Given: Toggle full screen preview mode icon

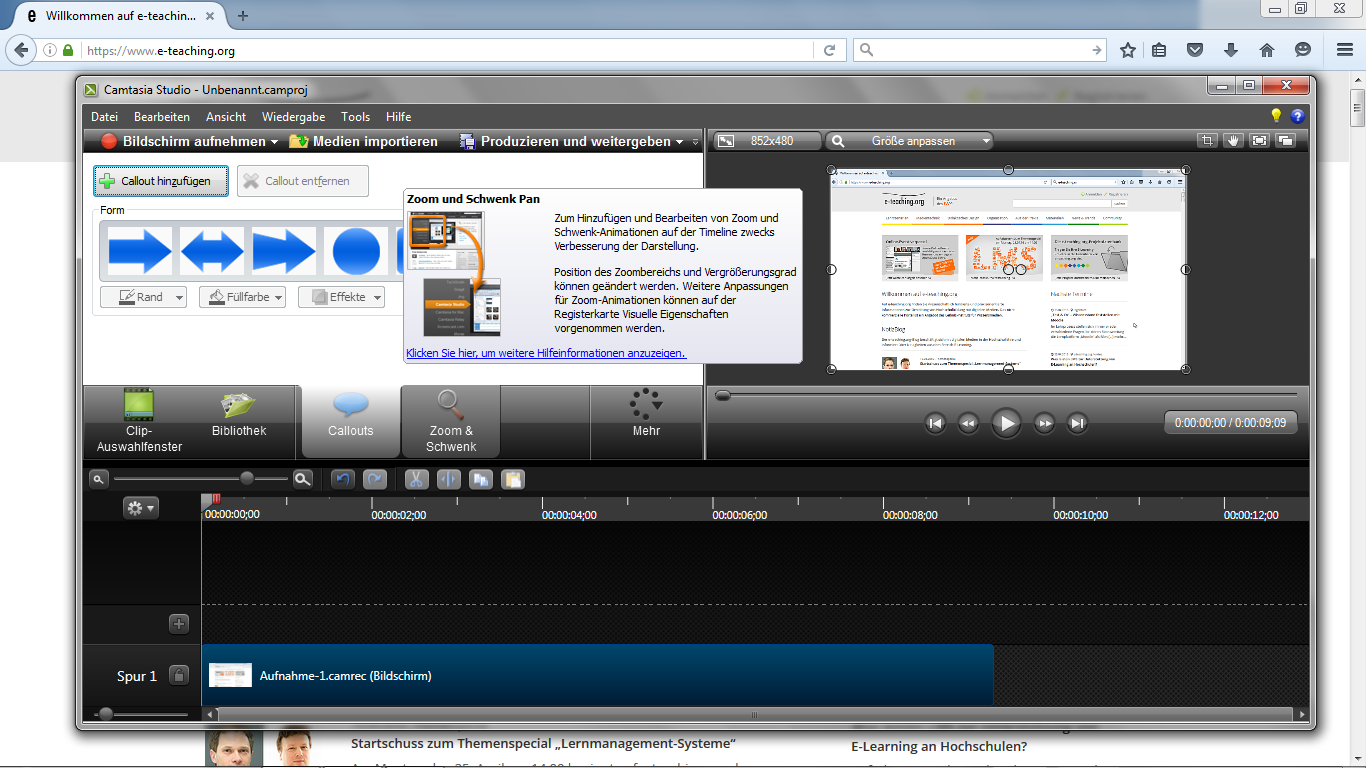Looking at the screenshot, I should pos(1260,141).
